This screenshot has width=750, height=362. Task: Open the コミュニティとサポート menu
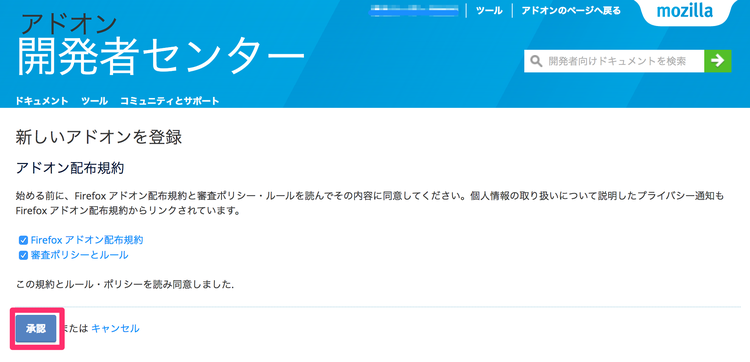coord(169,101)
